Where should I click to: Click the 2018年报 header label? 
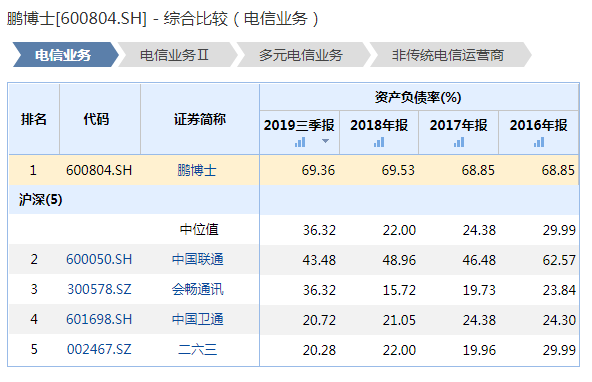(x=379, y=125)
